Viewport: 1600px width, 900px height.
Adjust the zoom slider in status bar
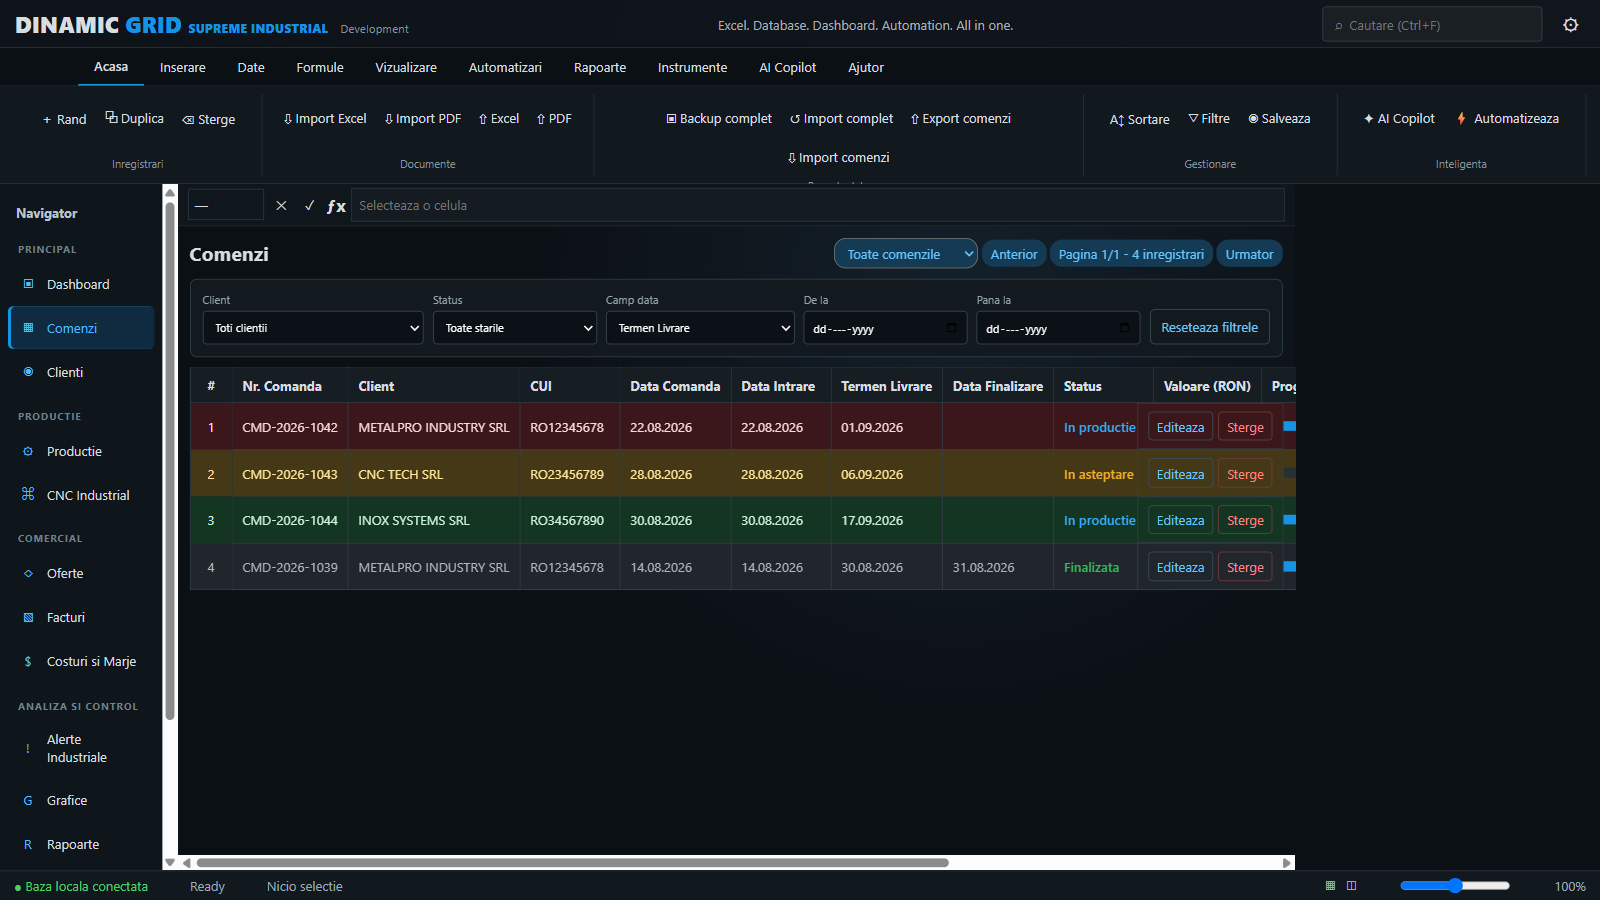click(x=1455, y=886)
